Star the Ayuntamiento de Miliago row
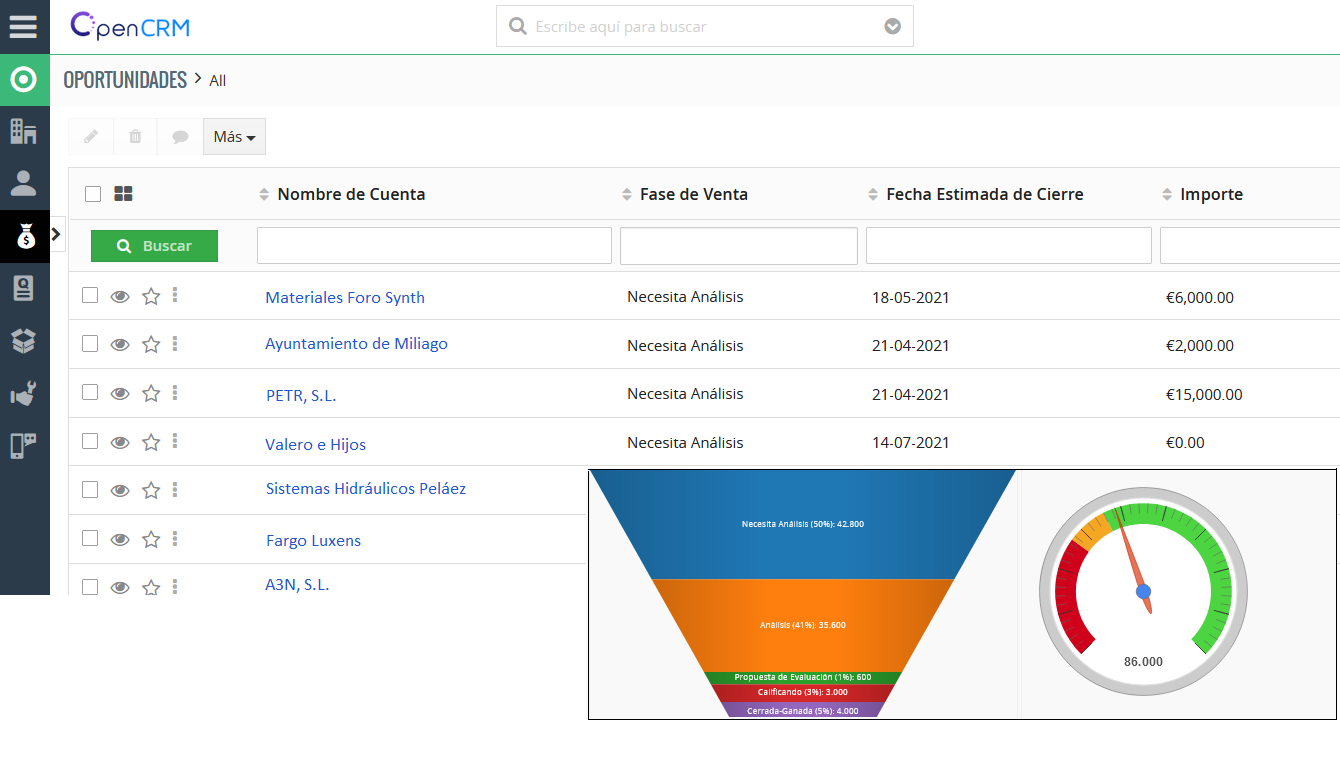The image size is (1340, 768). (151, 344)
